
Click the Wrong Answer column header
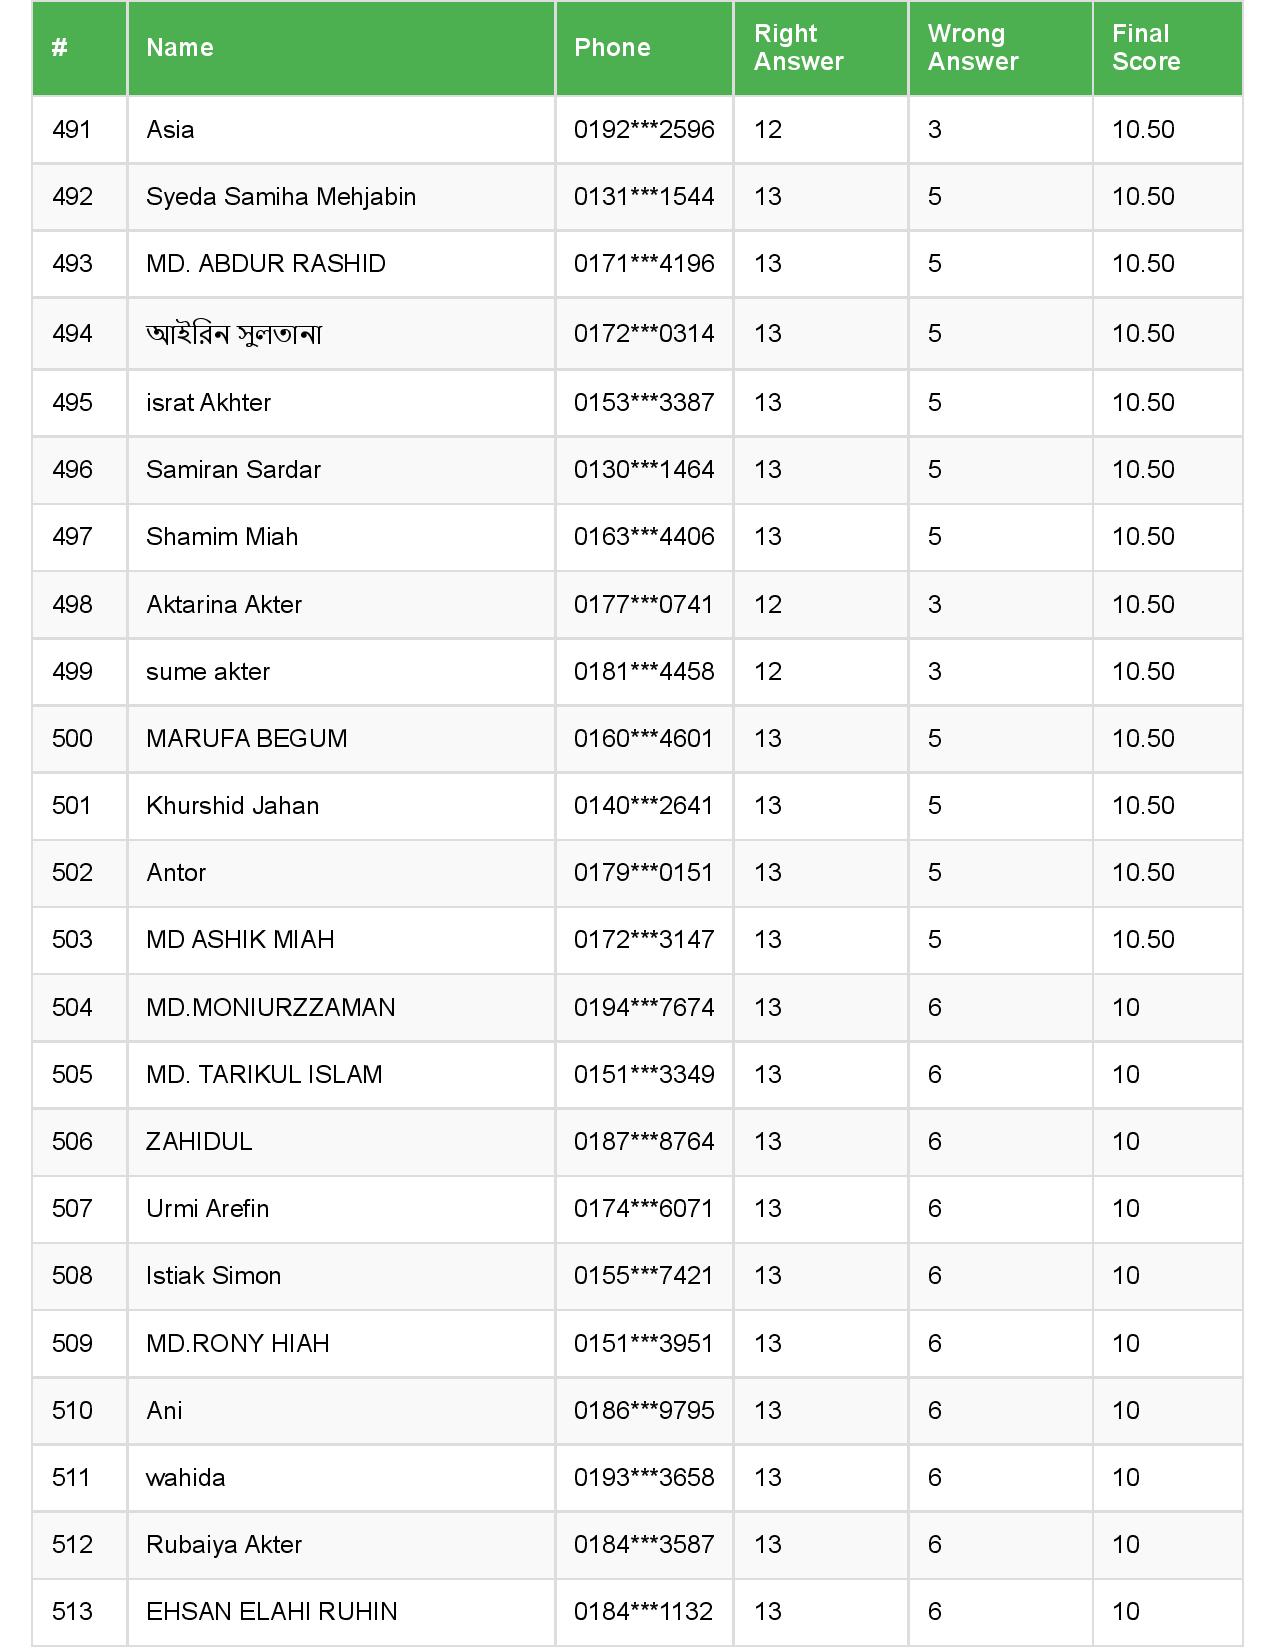972,48
